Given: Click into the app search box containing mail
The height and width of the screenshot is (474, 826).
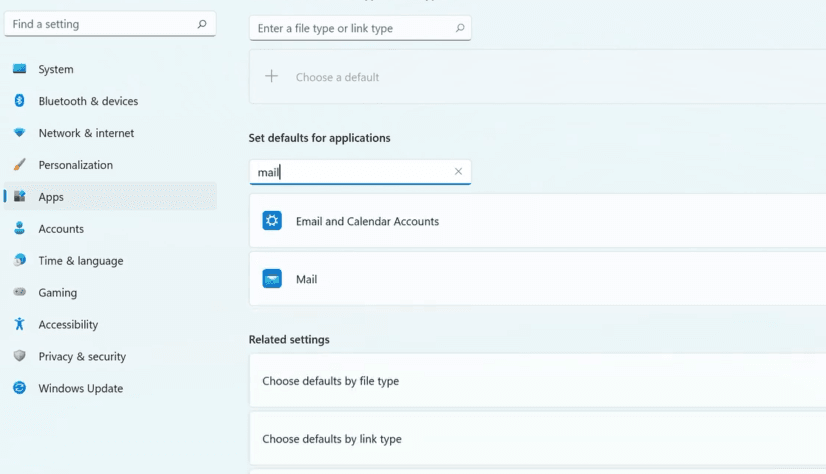Looking at the screenshot, I should pos(360,172).
